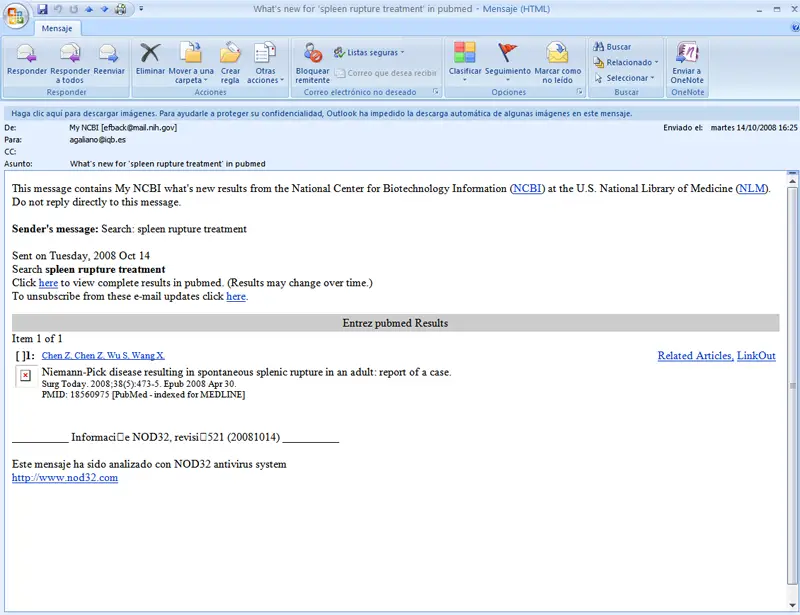Viewport: 800px width, 615px height.
Task: Click 'here' link to unsubscribe
Action: tap(236, 296)
